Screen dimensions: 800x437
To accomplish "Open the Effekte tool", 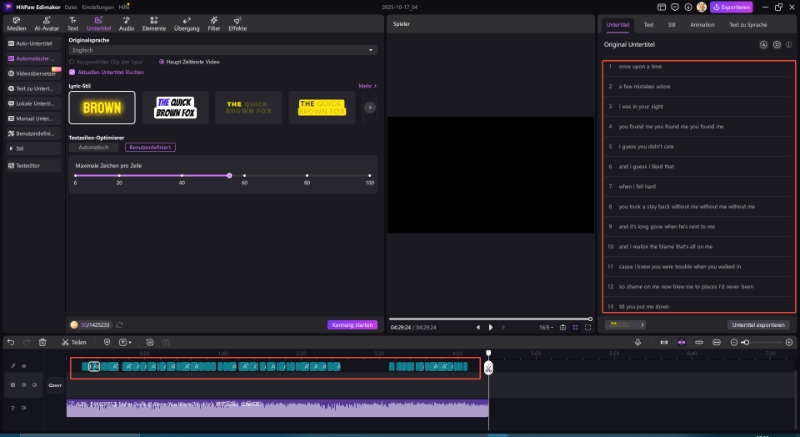I will click(x=237, y=21).
